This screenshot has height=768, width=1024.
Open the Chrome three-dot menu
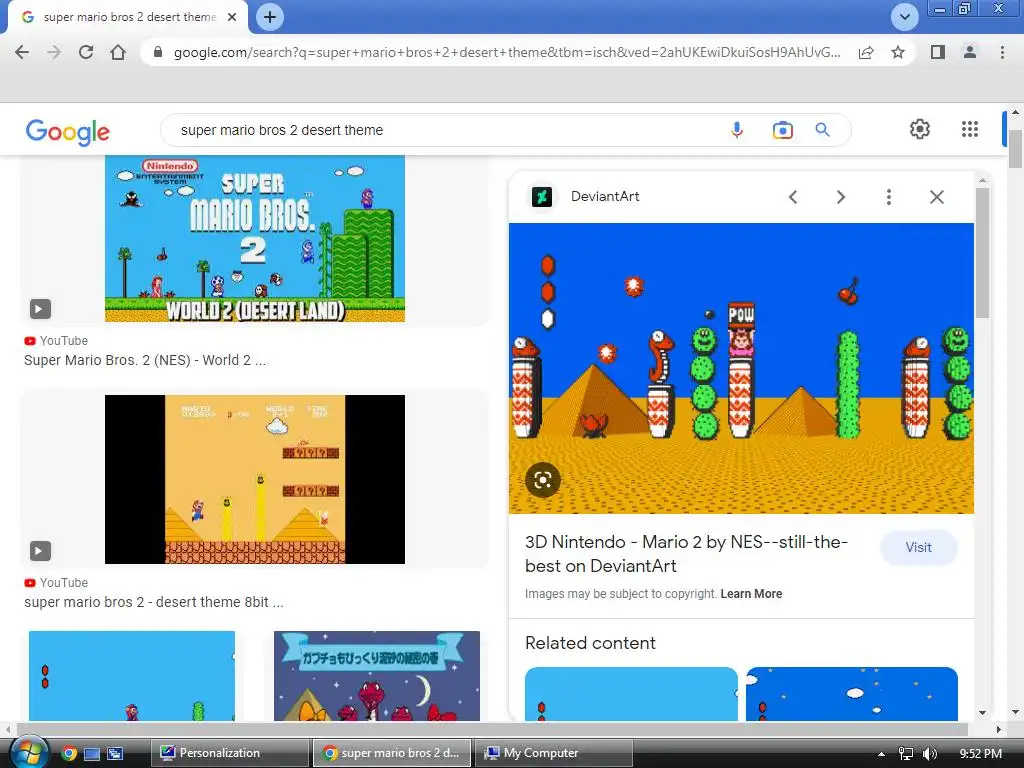click(1002, 52)
